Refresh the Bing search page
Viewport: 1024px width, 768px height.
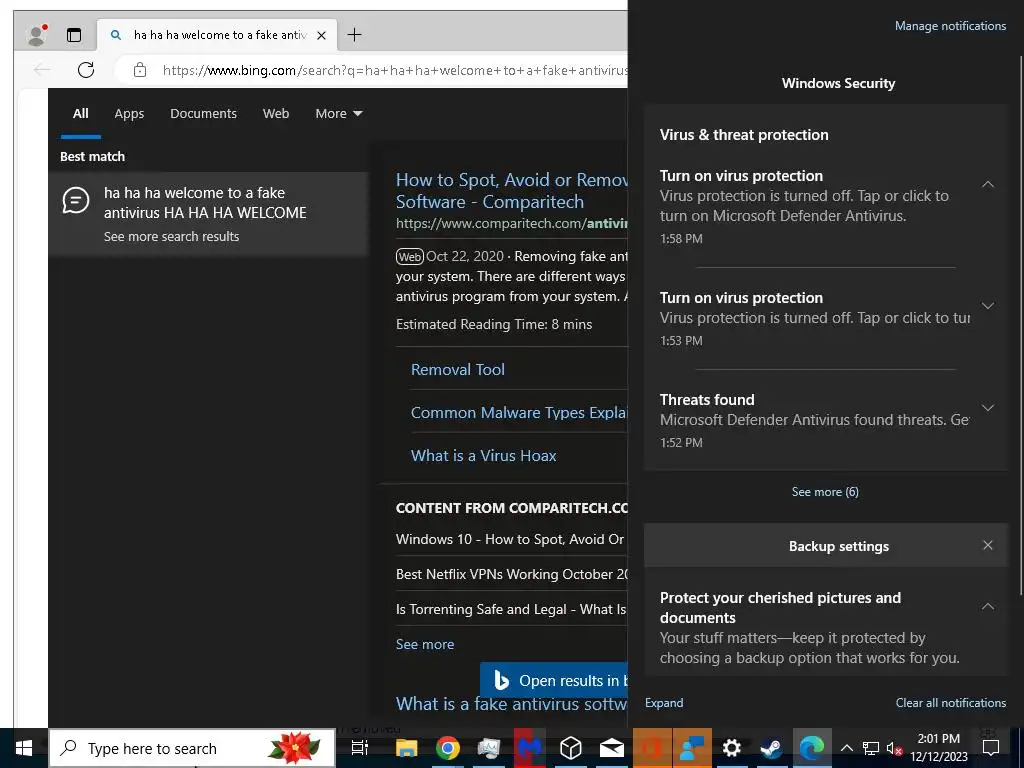(x=86, y=69)
